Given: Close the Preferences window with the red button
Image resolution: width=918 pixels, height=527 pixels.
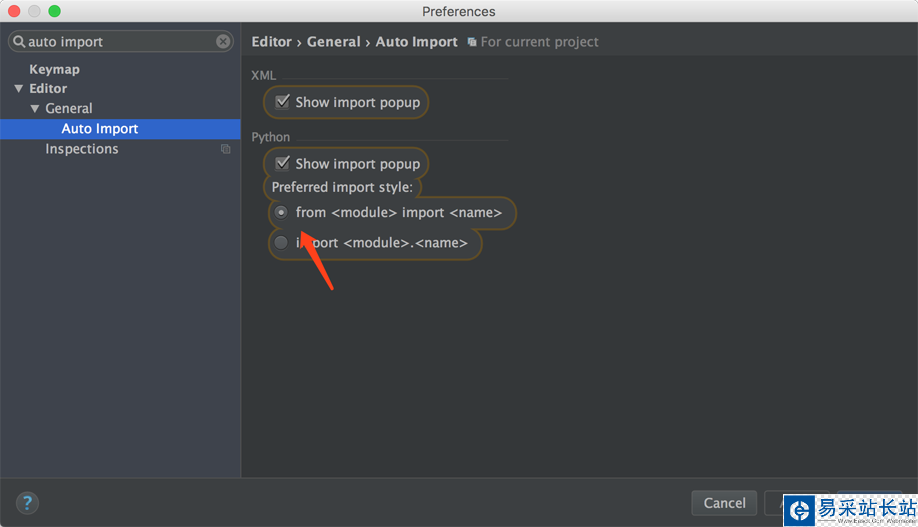Looking at the screenshot, I should (15, 11).
